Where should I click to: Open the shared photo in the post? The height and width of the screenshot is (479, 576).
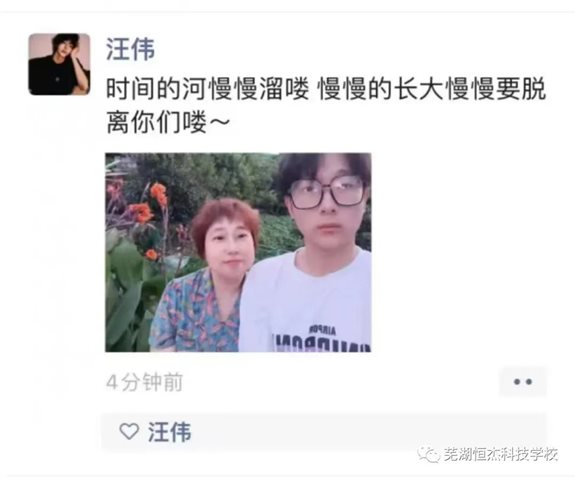coord(238,252)
